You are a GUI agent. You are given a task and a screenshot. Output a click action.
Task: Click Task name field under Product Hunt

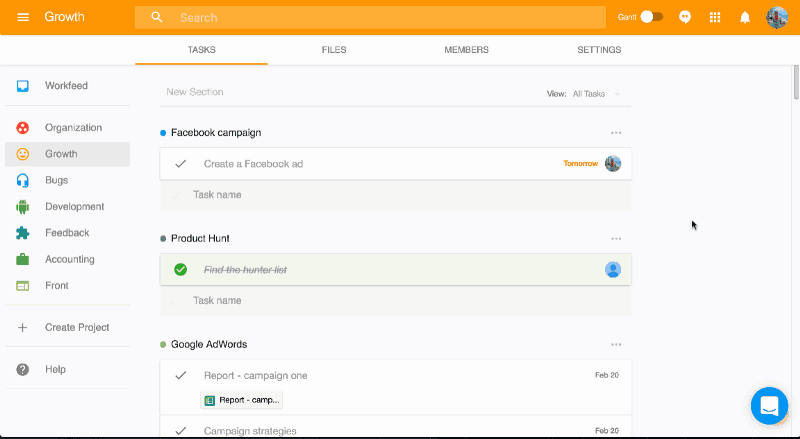(x=395, y=301)
